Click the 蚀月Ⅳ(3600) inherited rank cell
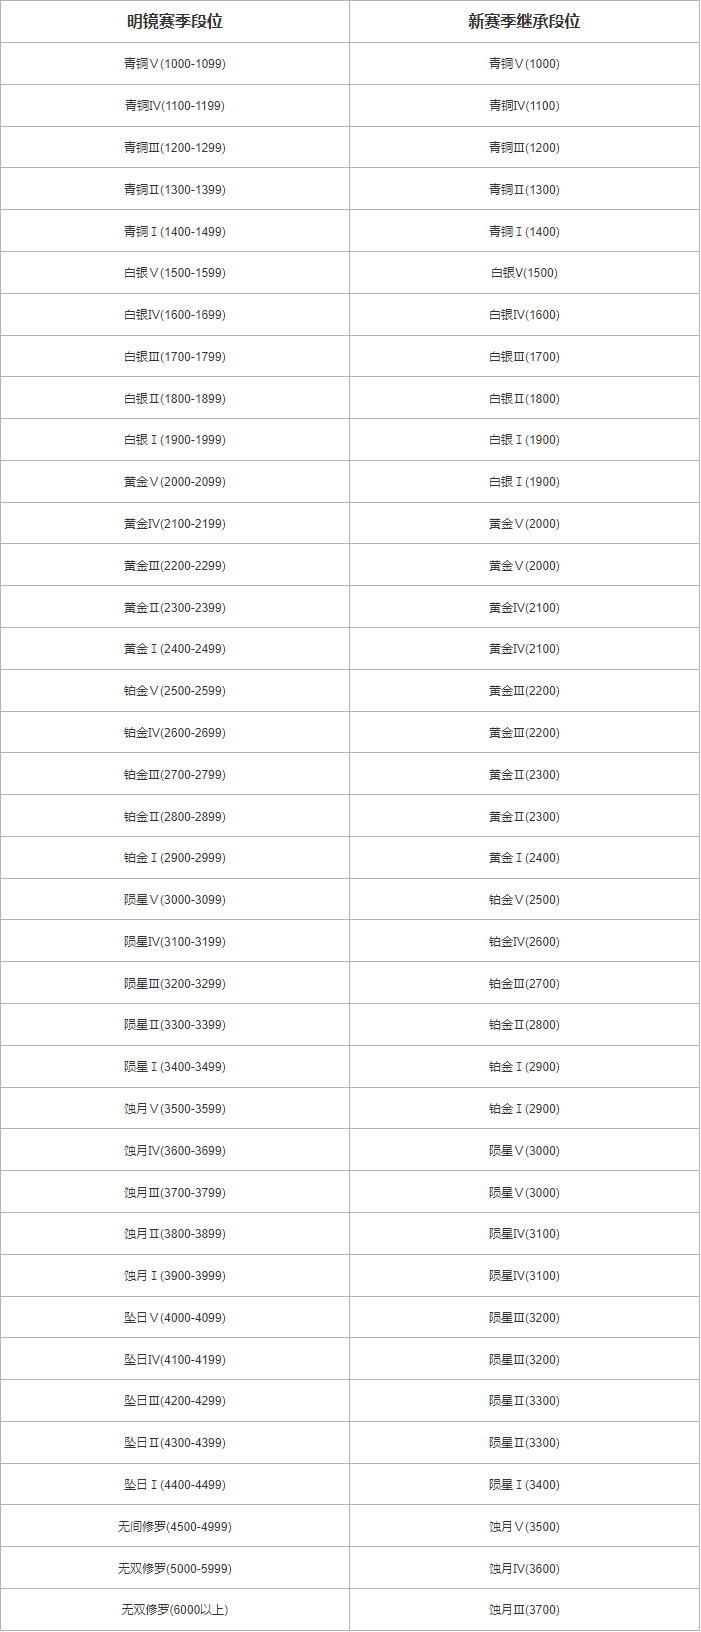 [x=524, y=1569]
